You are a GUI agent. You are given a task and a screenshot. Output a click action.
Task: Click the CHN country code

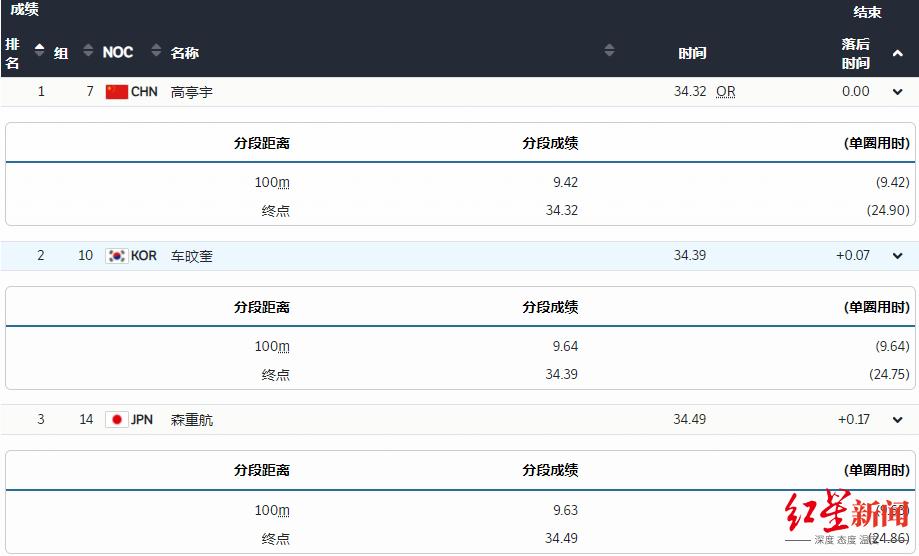[144, 92]
